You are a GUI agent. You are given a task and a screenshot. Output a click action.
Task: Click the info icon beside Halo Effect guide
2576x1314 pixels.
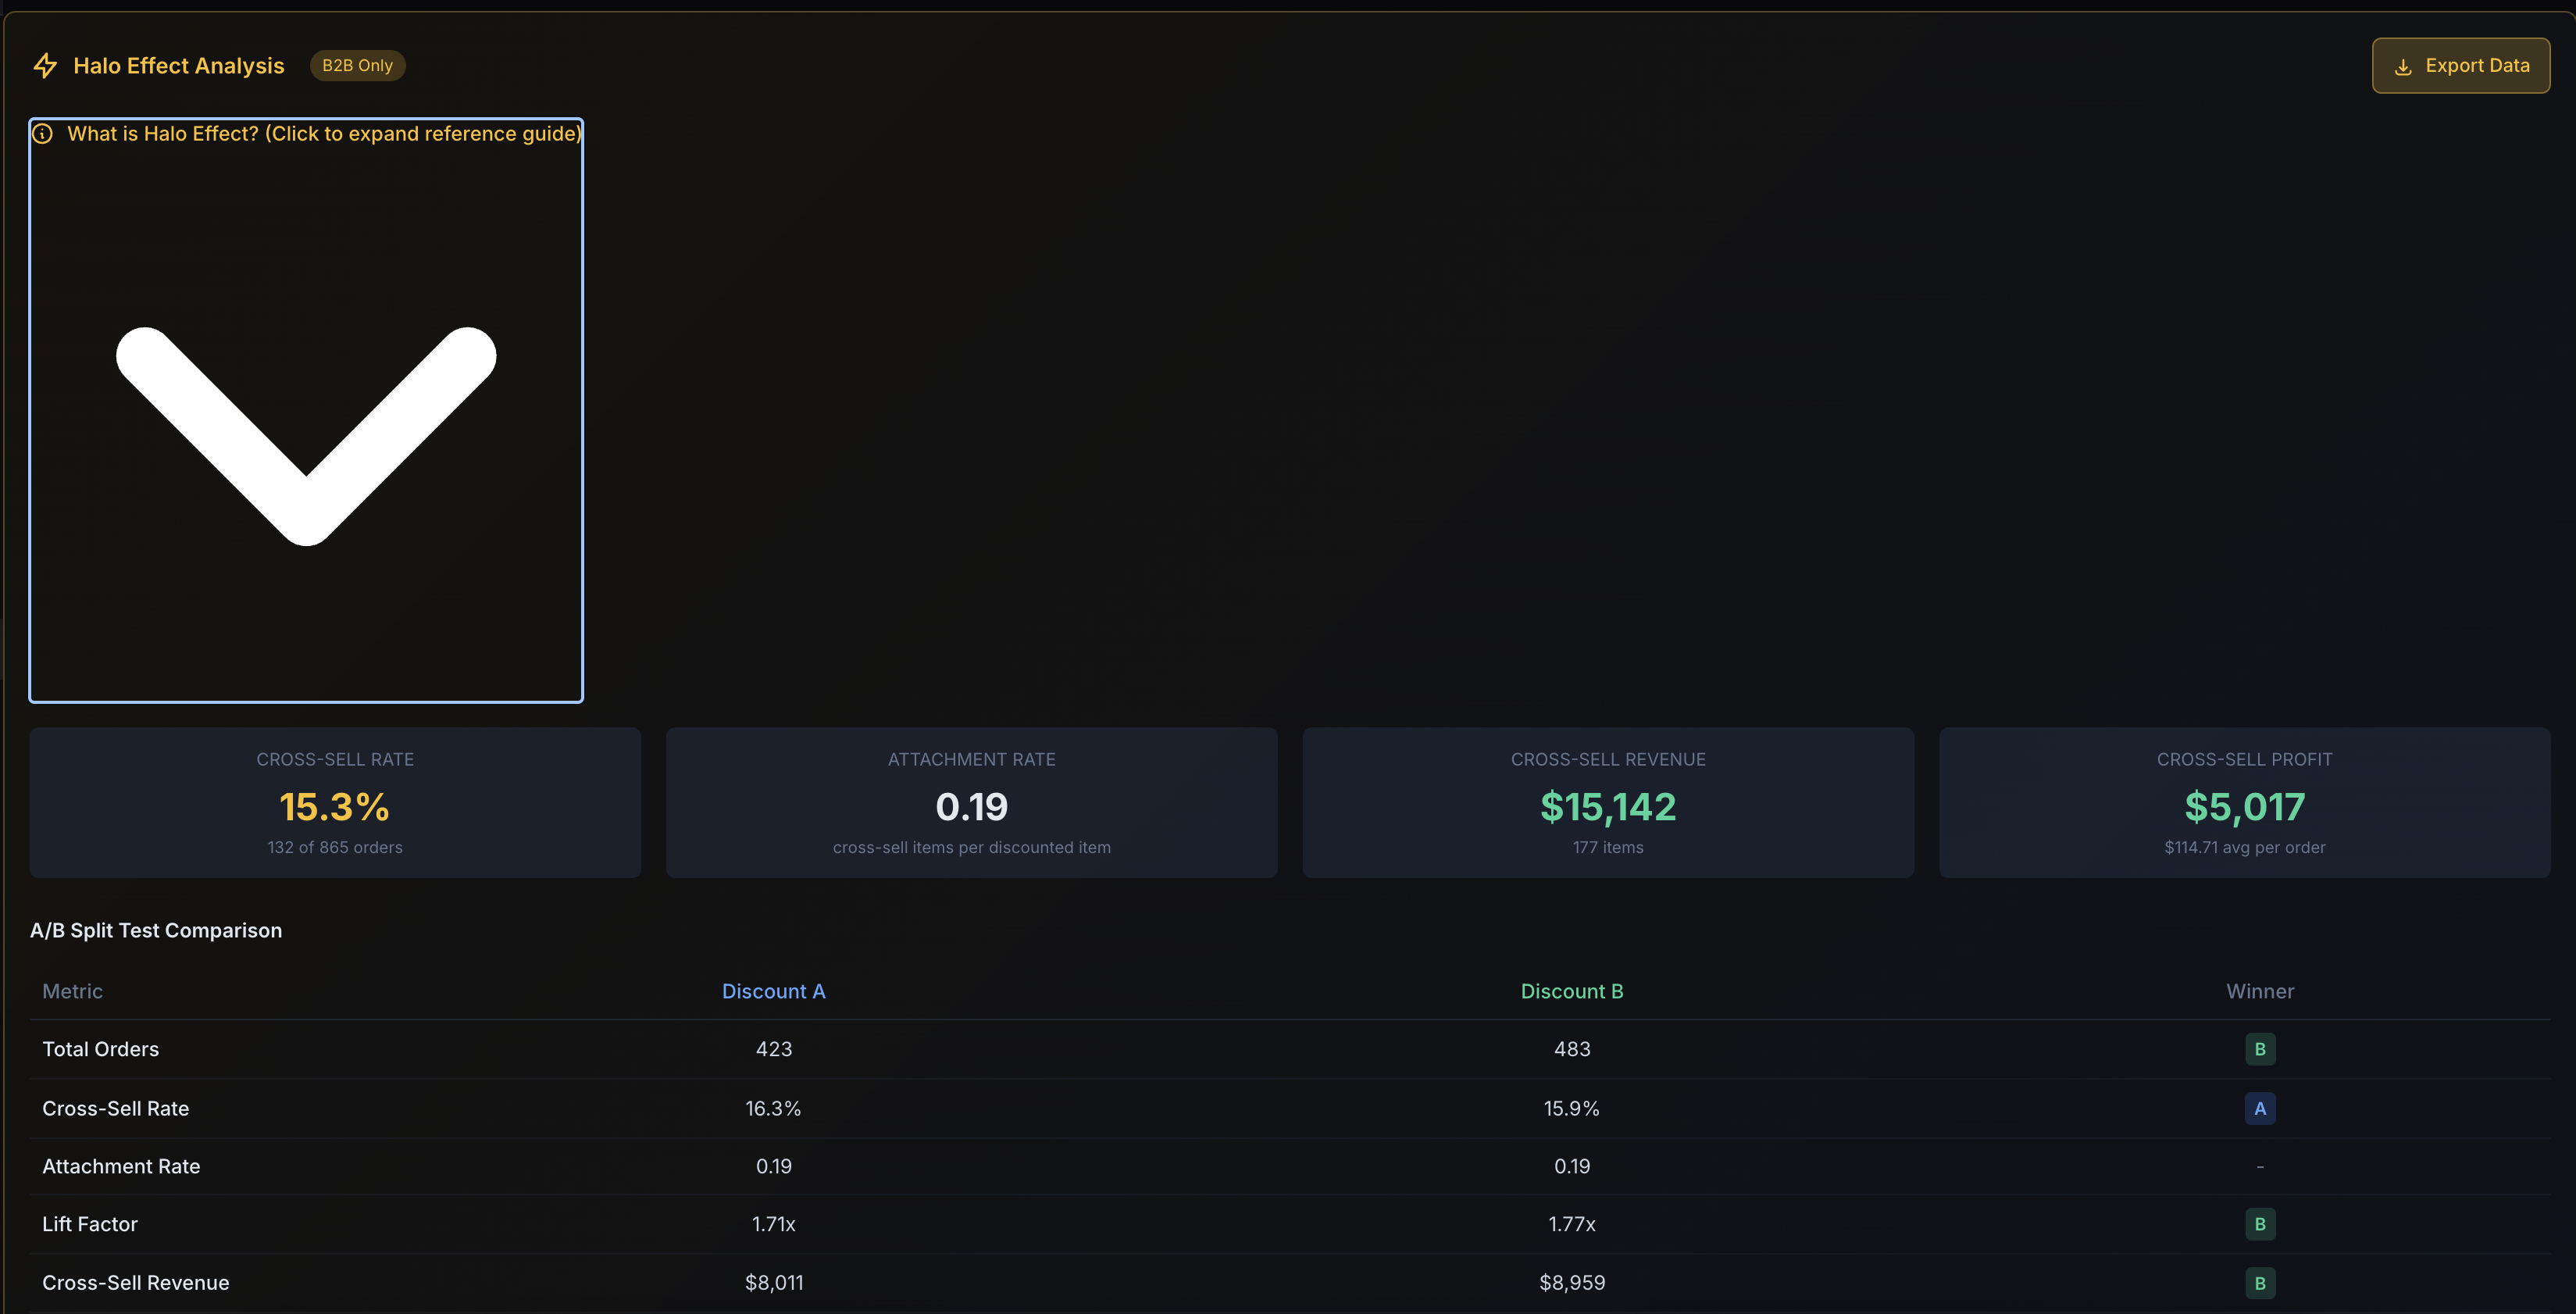(42, 134)
